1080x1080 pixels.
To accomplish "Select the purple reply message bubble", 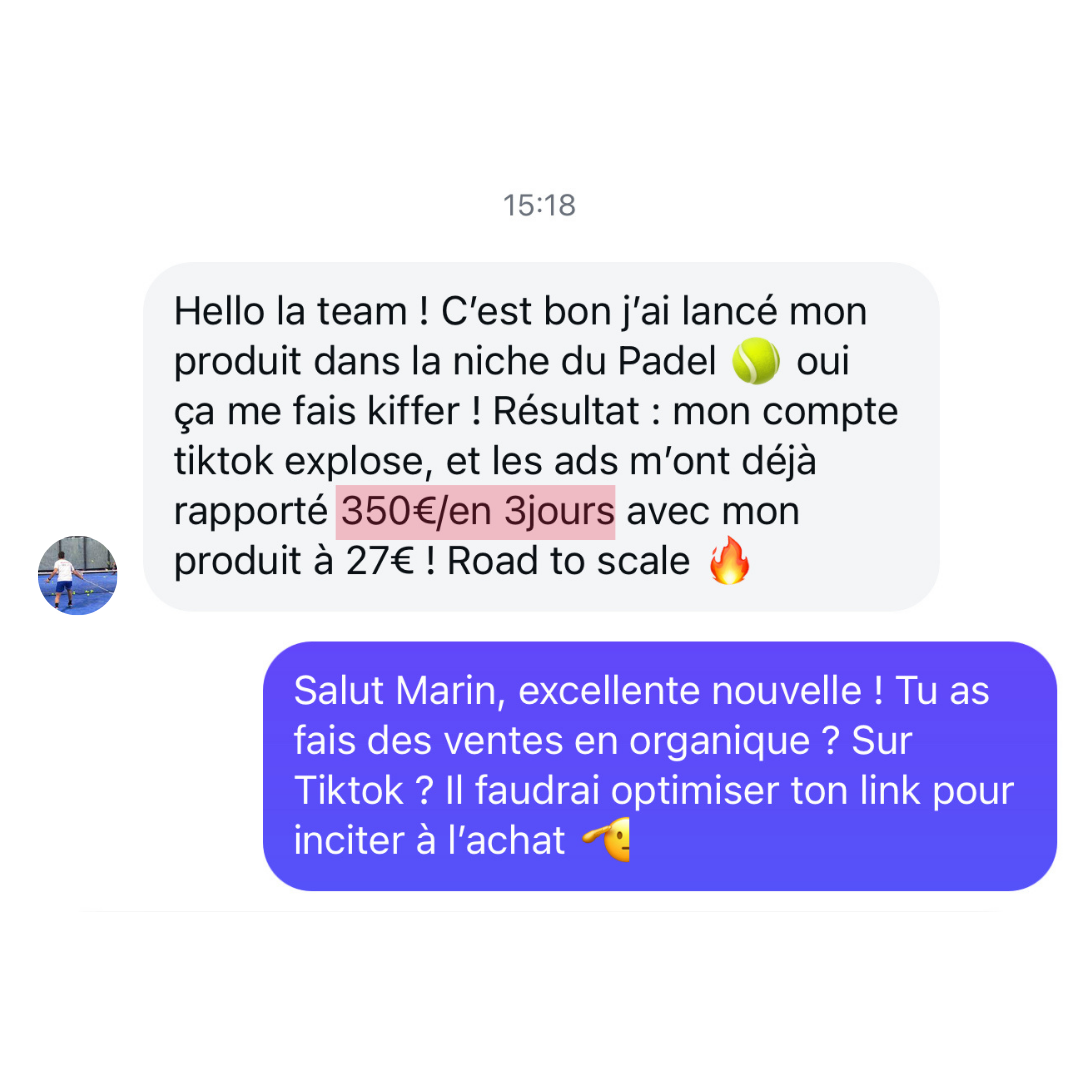I will click(660, 766).
